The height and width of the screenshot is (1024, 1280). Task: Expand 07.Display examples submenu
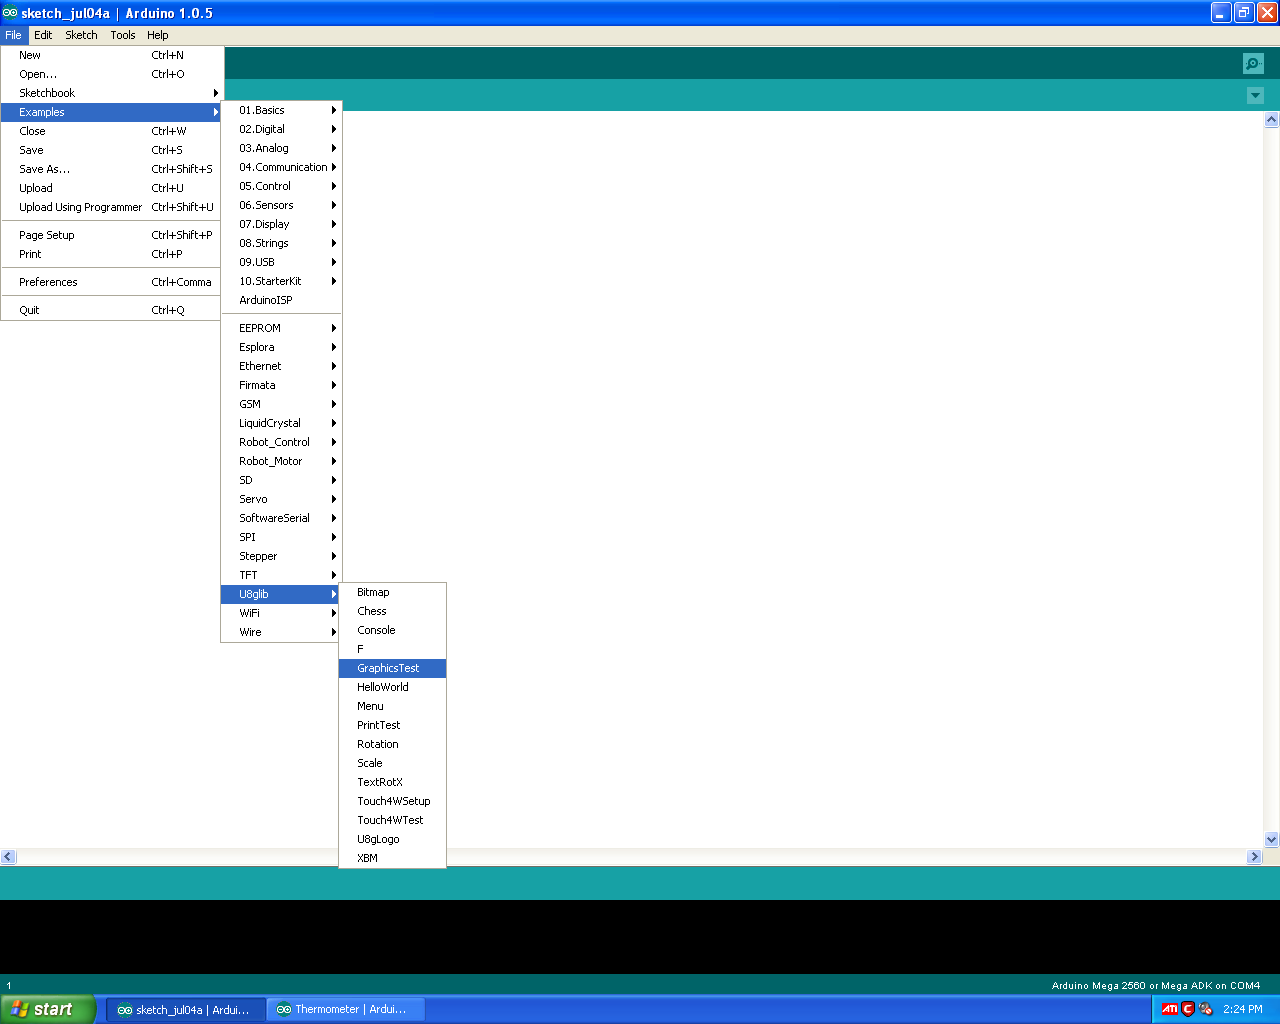pyautogui.click(x=281, y=224)
